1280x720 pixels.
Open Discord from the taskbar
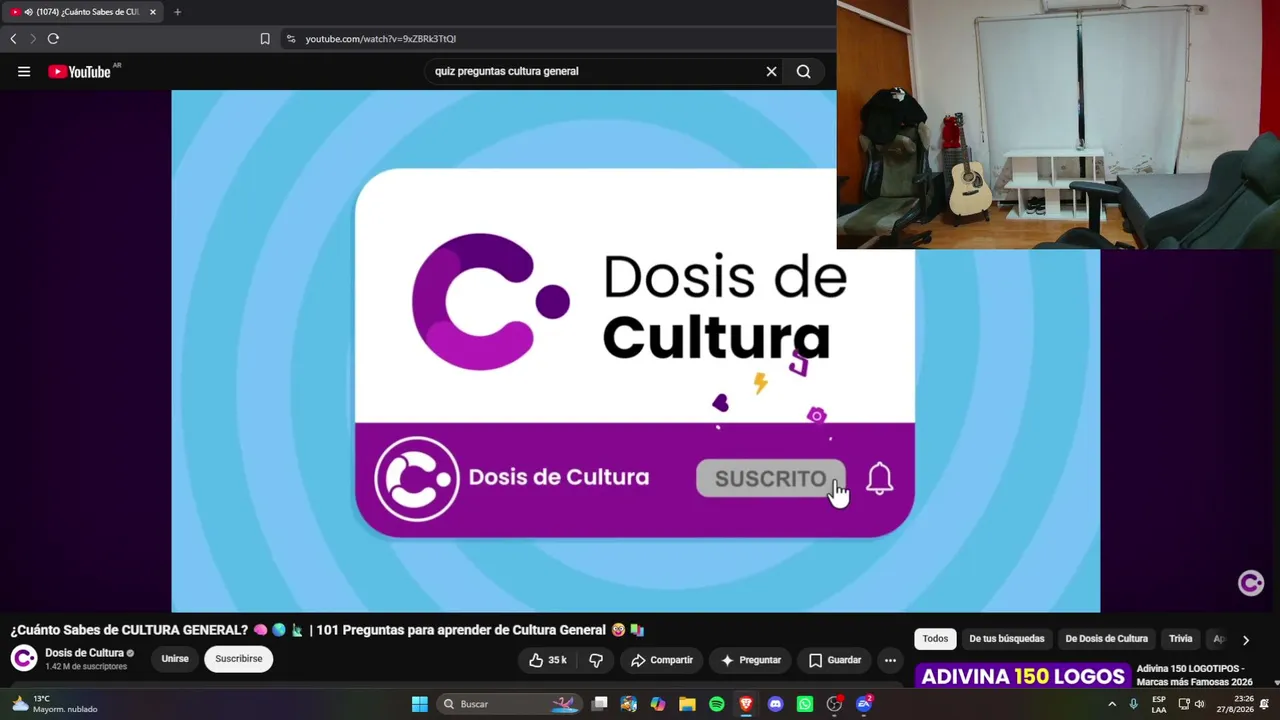point(775,704)
